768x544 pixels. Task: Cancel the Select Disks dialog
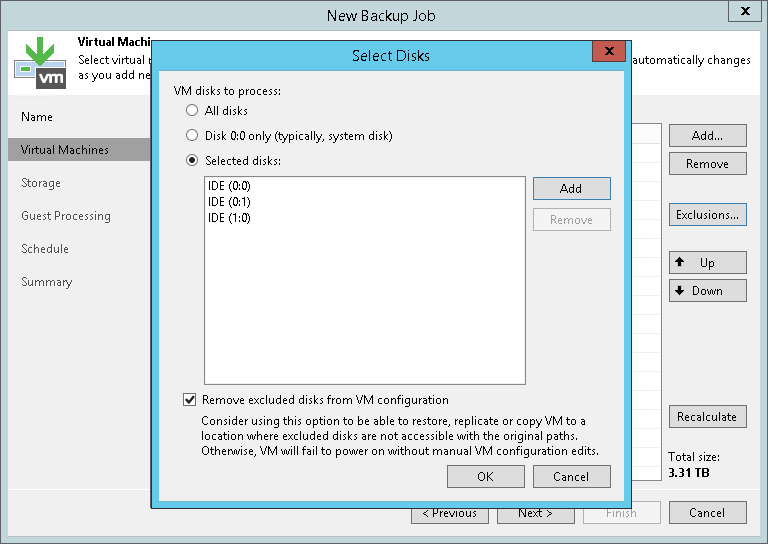point(572,476)
